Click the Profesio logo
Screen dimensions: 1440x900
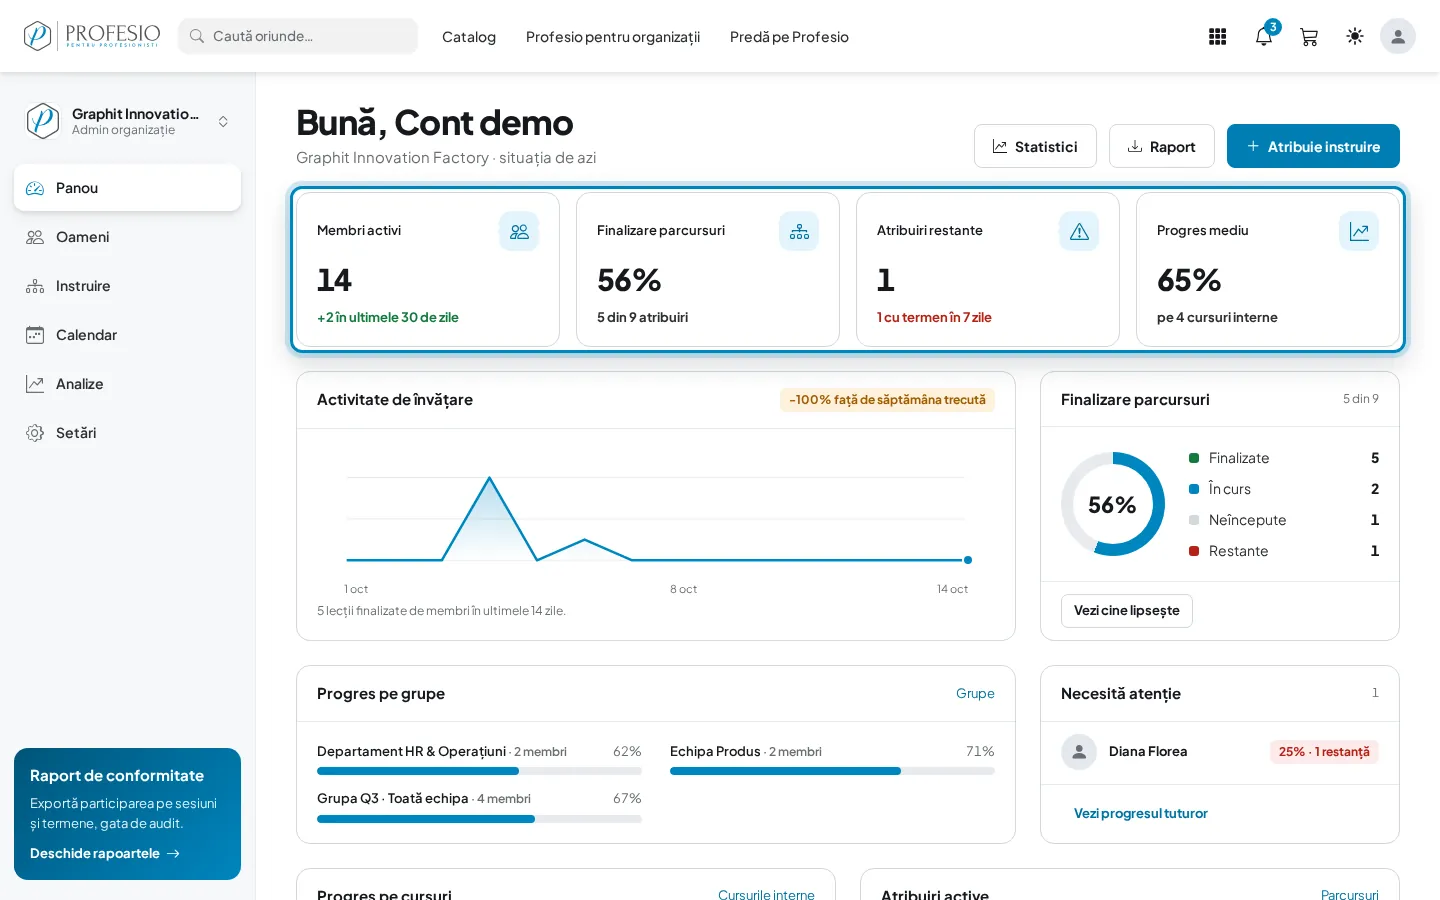[92, 36]
